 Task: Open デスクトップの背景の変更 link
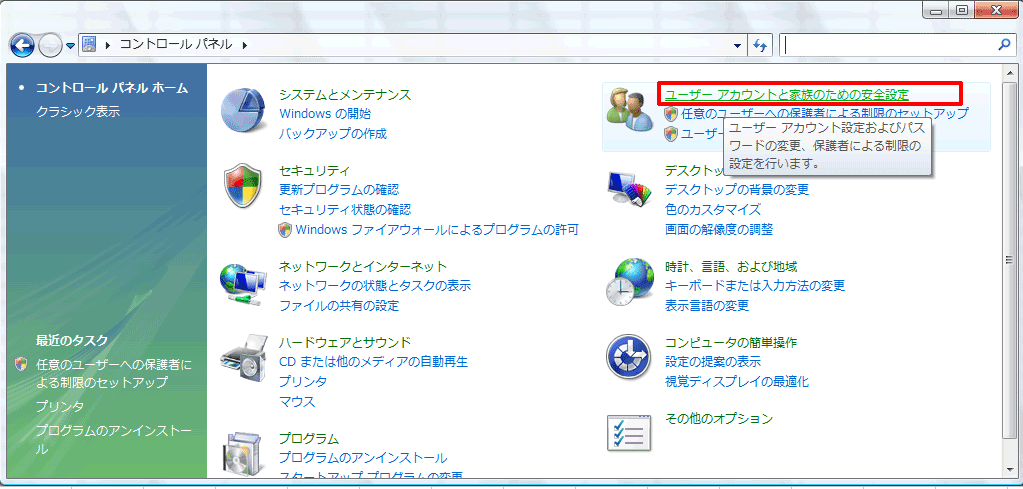(737, 190)
